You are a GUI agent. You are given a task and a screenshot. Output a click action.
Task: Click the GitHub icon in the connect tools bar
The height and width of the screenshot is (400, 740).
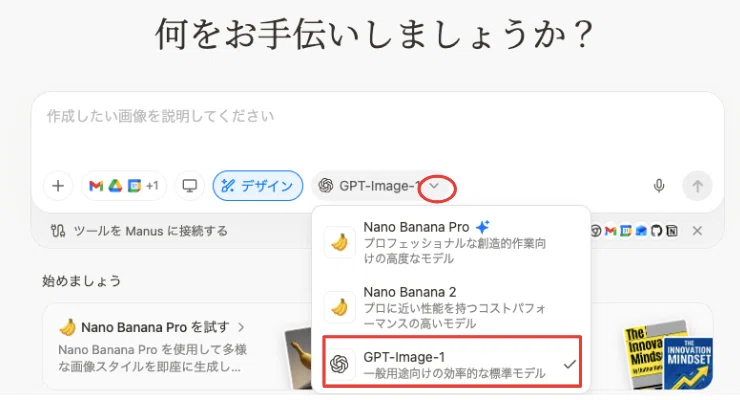tap(656, 231)
